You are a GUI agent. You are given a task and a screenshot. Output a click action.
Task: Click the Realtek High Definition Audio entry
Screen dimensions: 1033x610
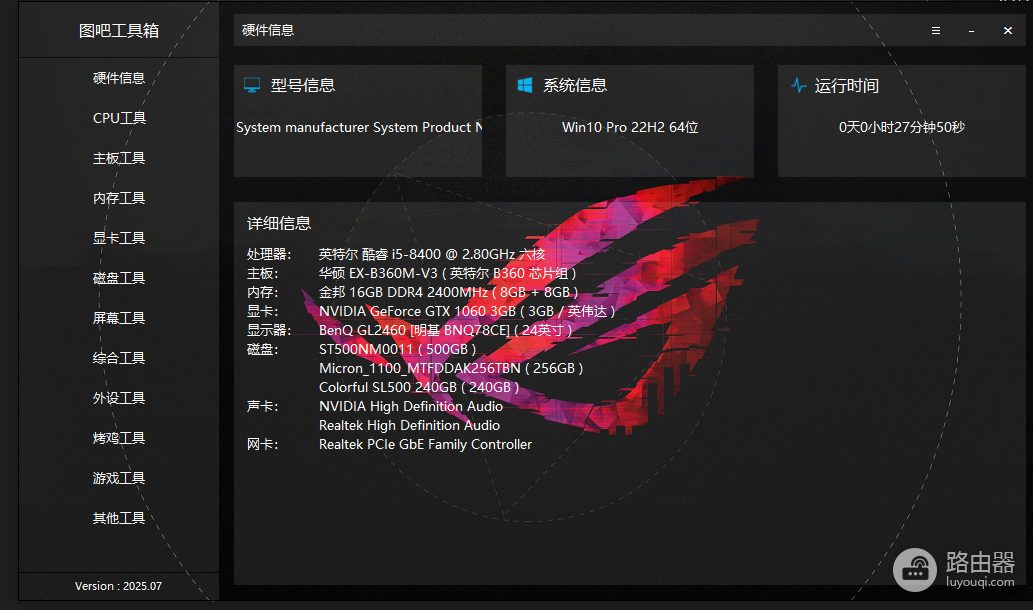409,426
